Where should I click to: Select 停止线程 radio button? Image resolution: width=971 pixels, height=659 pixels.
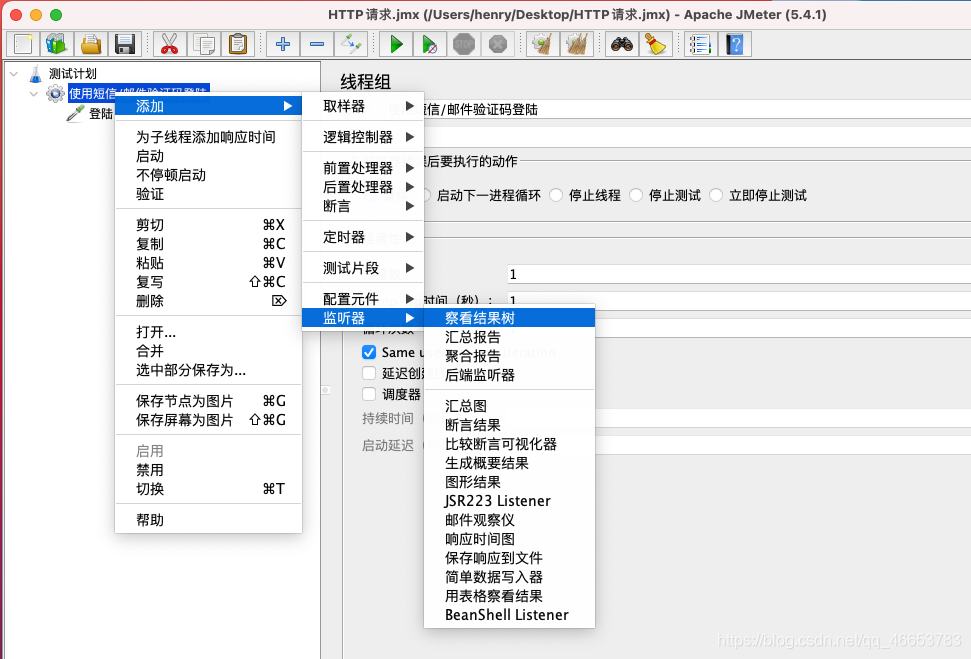tap(556, 195)
